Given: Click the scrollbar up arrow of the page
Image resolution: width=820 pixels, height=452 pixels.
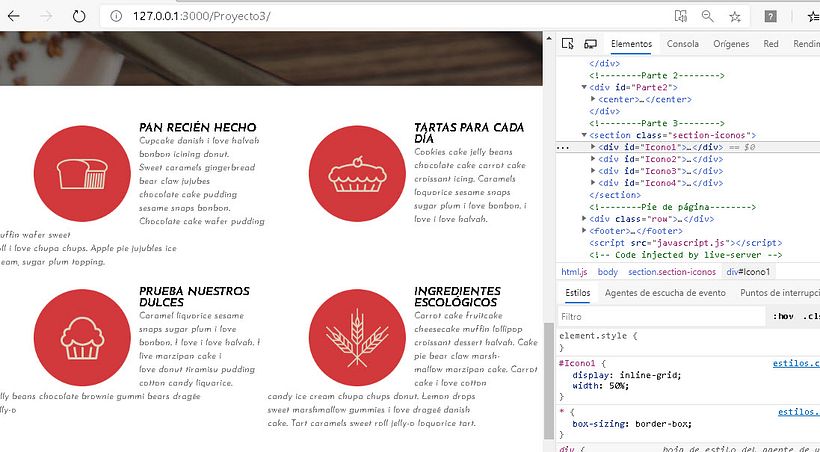Looking at the screenshot, I should click(549, 38).
